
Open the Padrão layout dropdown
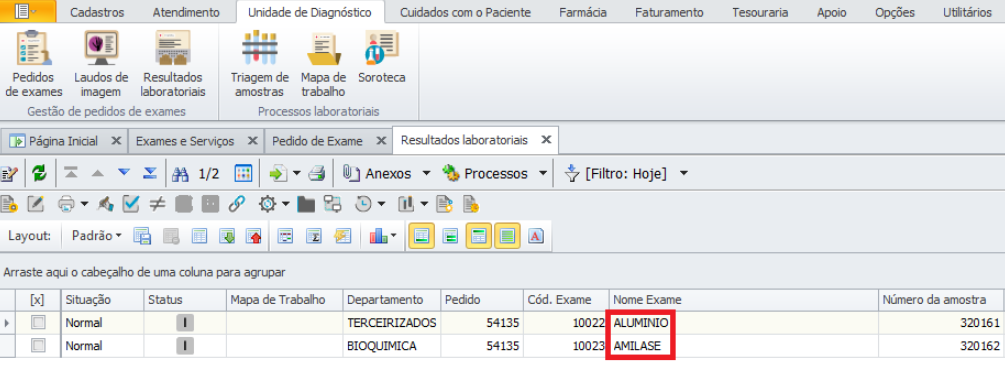click(x=96, y=236)
